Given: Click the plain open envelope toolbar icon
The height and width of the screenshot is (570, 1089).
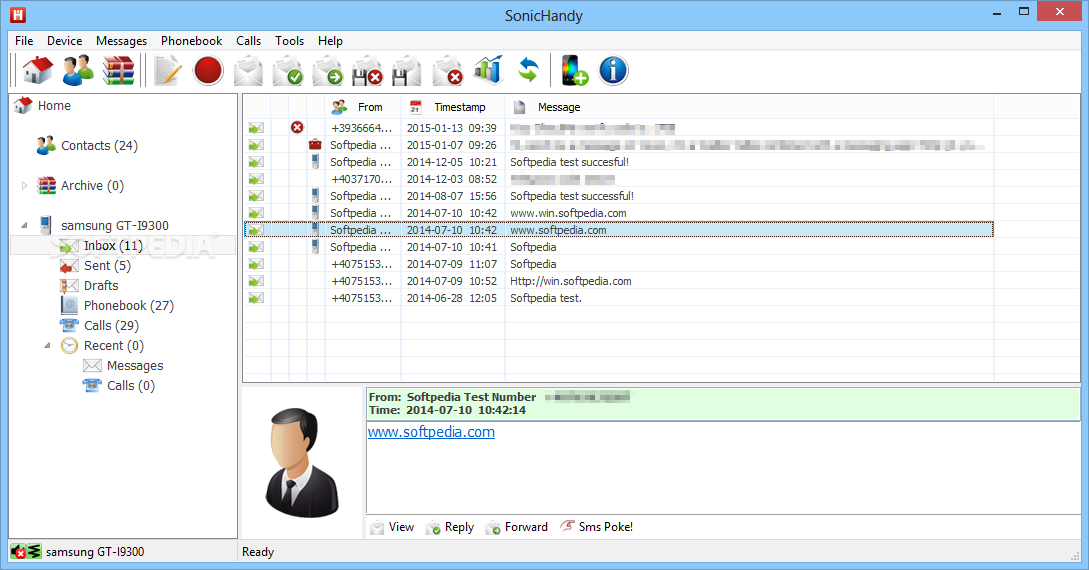Looking at the screenshot, I should click(248, 70).
